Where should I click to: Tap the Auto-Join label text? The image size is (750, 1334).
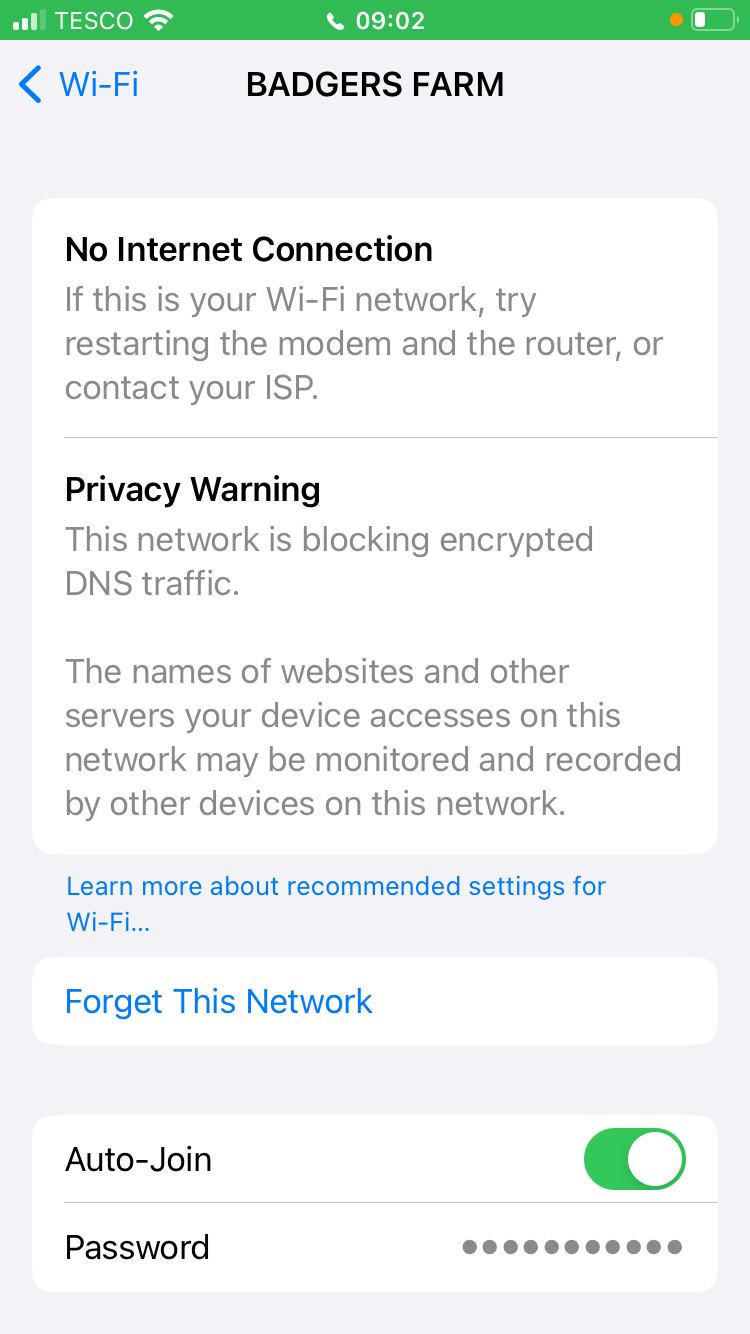click(139, 1160)
